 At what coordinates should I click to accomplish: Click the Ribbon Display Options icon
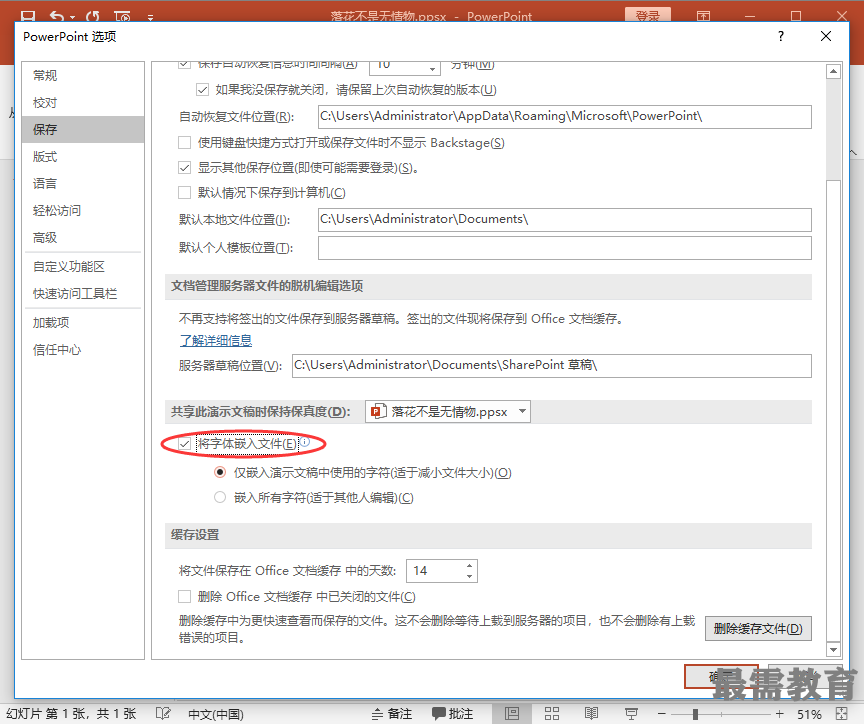click(x=703, y=15)
